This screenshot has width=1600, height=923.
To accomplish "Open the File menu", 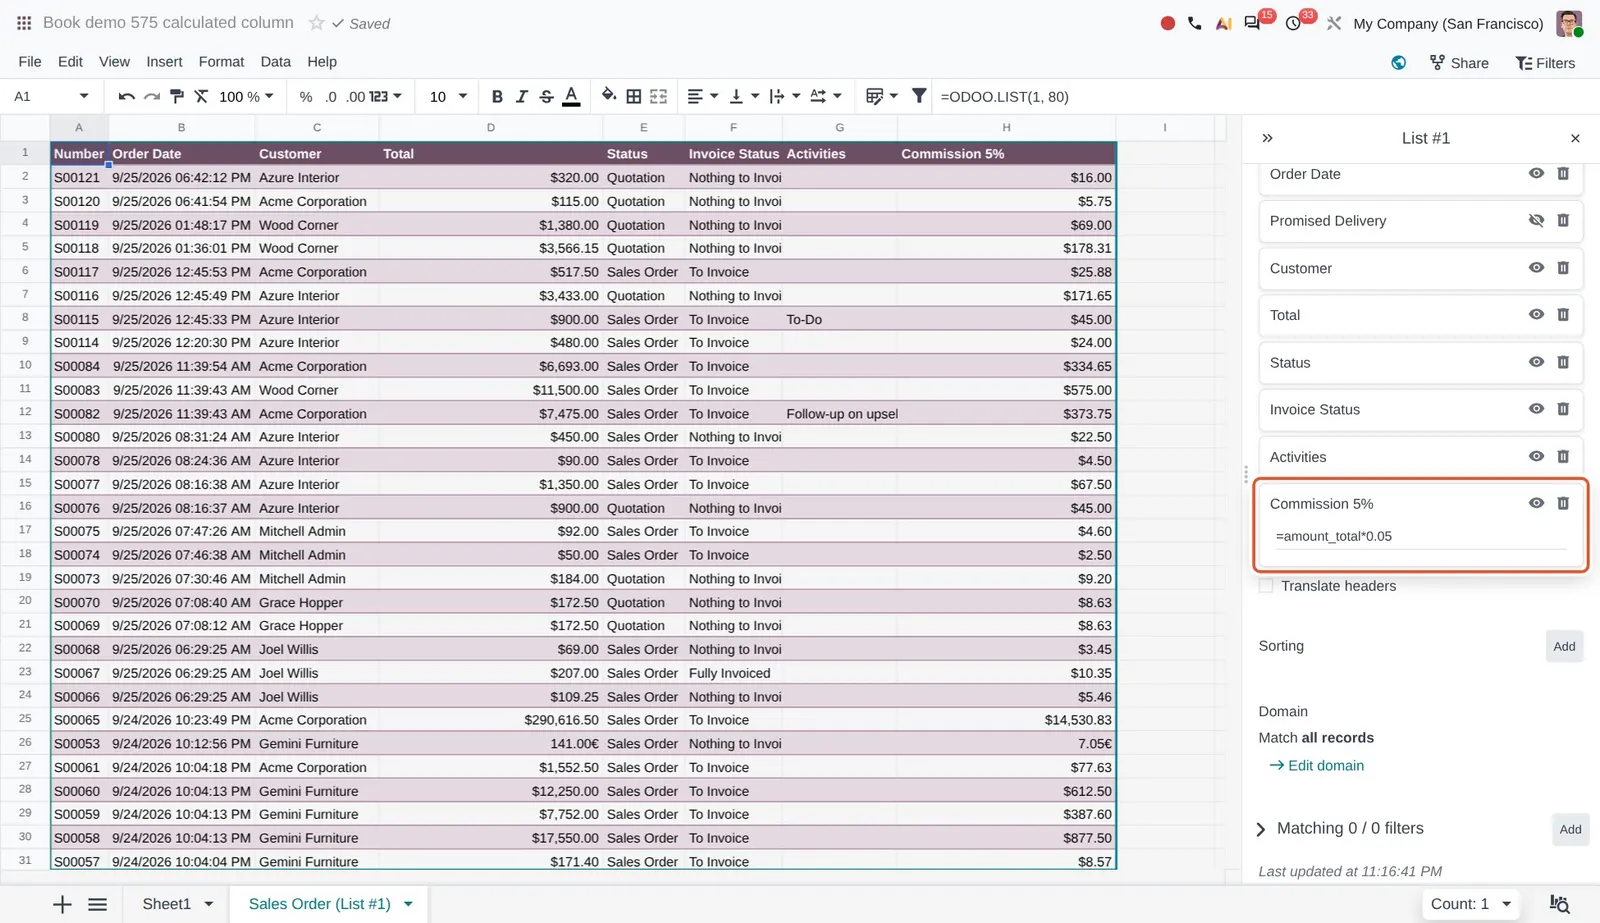I will (30, 61).
